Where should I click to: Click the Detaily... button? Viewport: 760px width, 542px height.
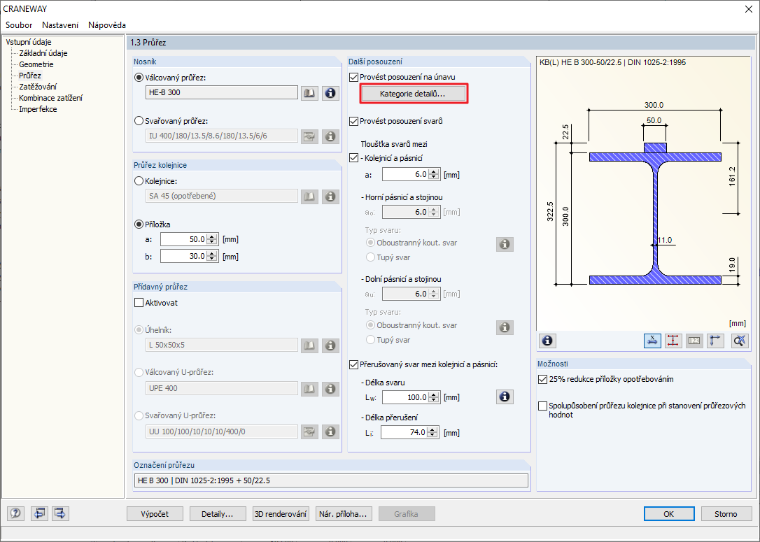pos(218,514)
